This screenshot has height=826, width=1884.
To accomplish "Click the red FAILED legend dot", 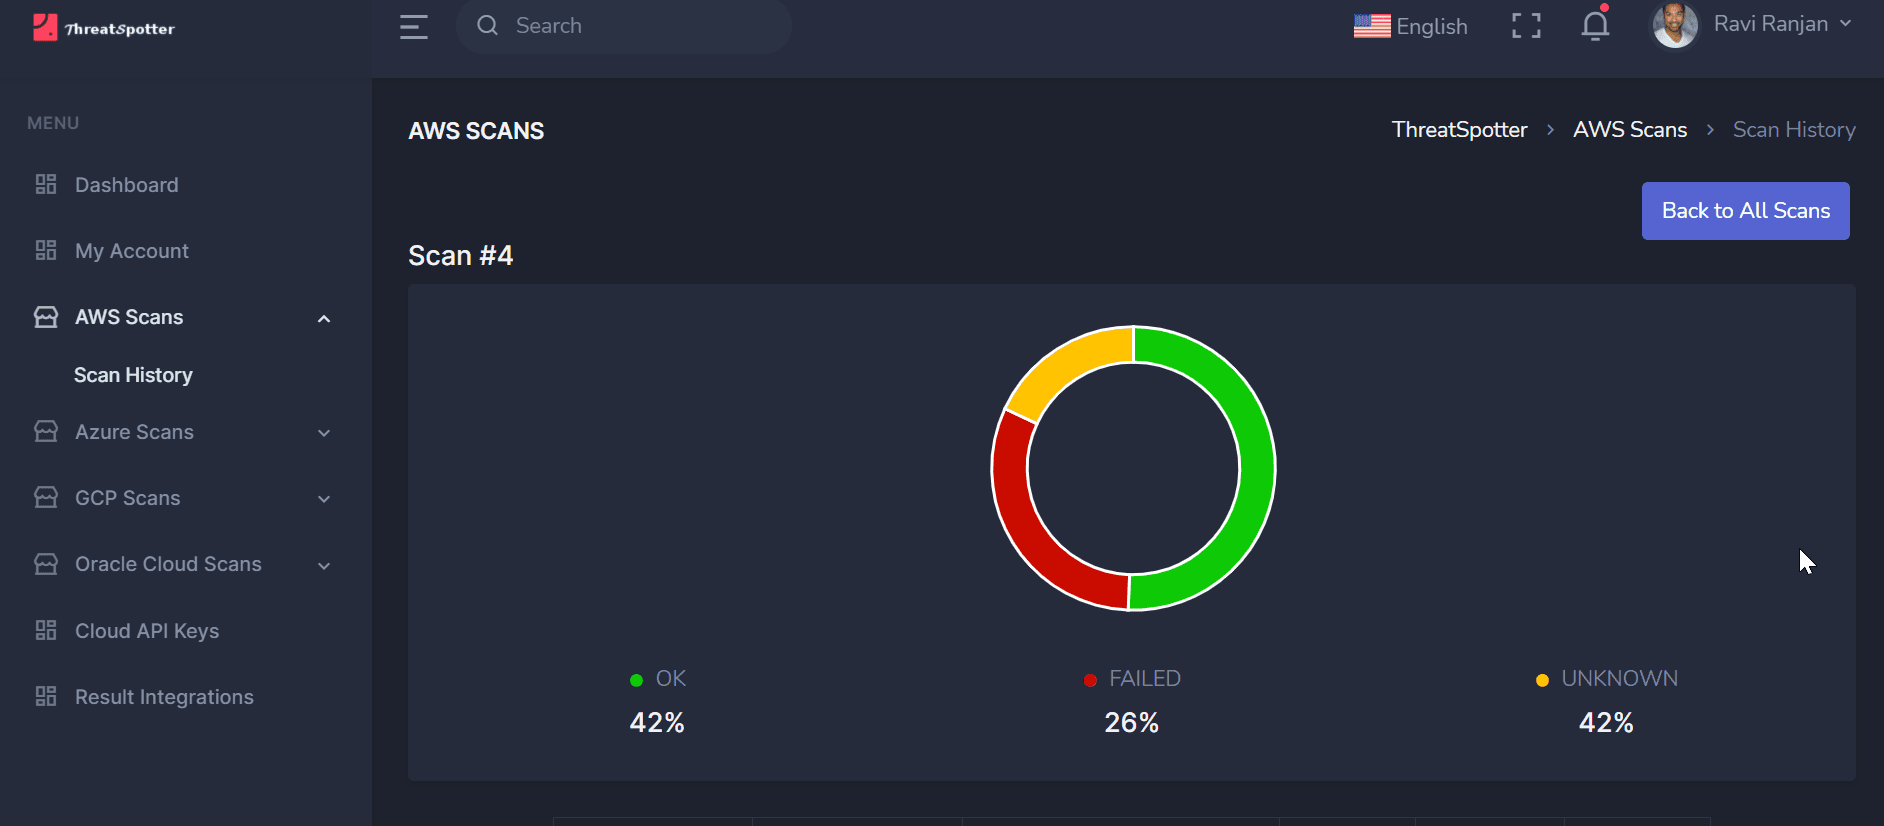I will (x=1090, y=680).
